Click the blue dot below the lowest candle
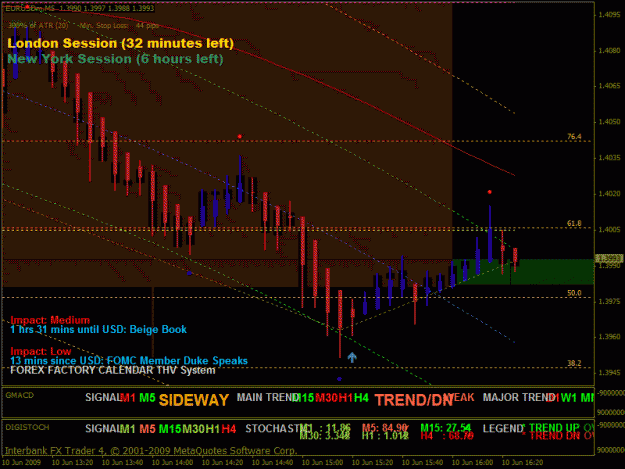Viewport: 625px width, 469px height. tap(339, 379)
